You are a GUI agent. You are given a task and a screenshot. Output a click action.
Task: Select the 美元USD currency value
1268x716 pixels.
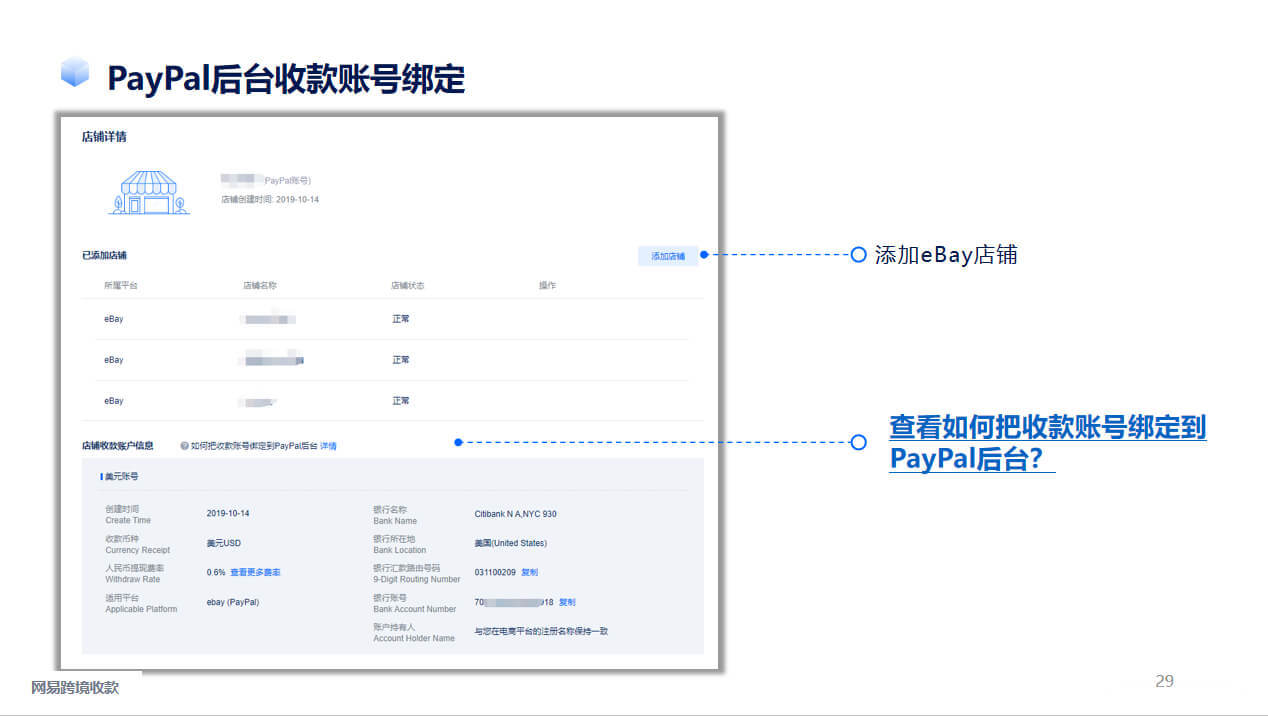point(224,543)
